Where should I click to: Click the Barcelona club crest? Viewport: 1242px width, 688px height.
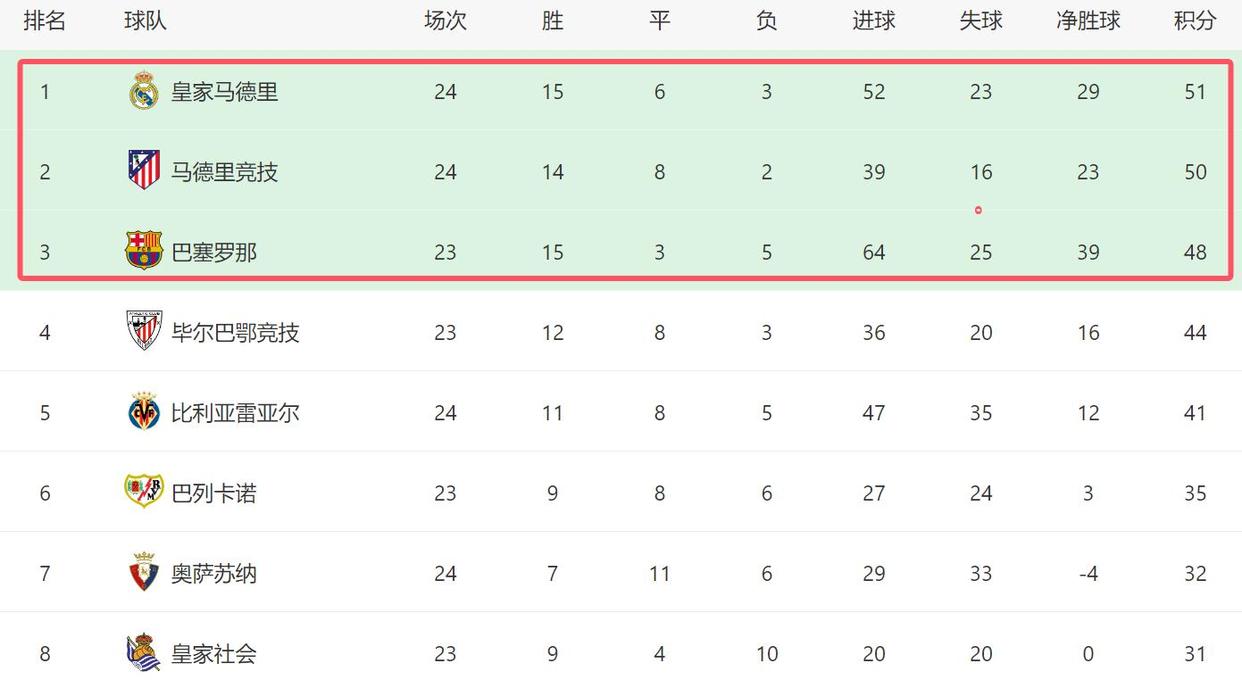coord(144,250)
